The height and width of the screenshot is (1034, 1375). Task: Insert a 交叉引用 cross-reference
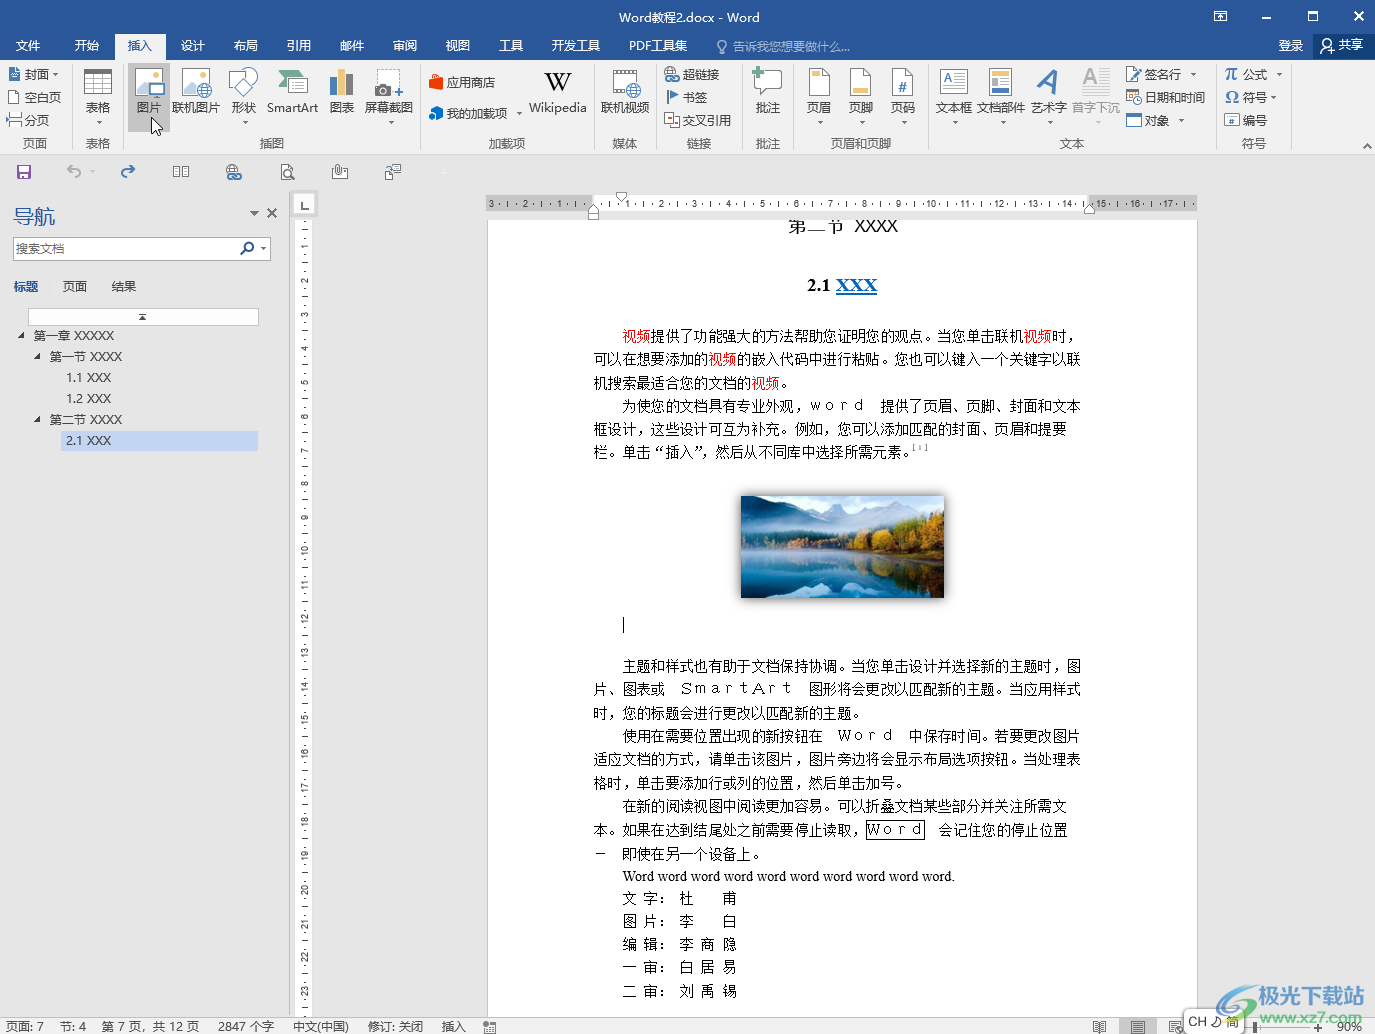click(697, 120)
